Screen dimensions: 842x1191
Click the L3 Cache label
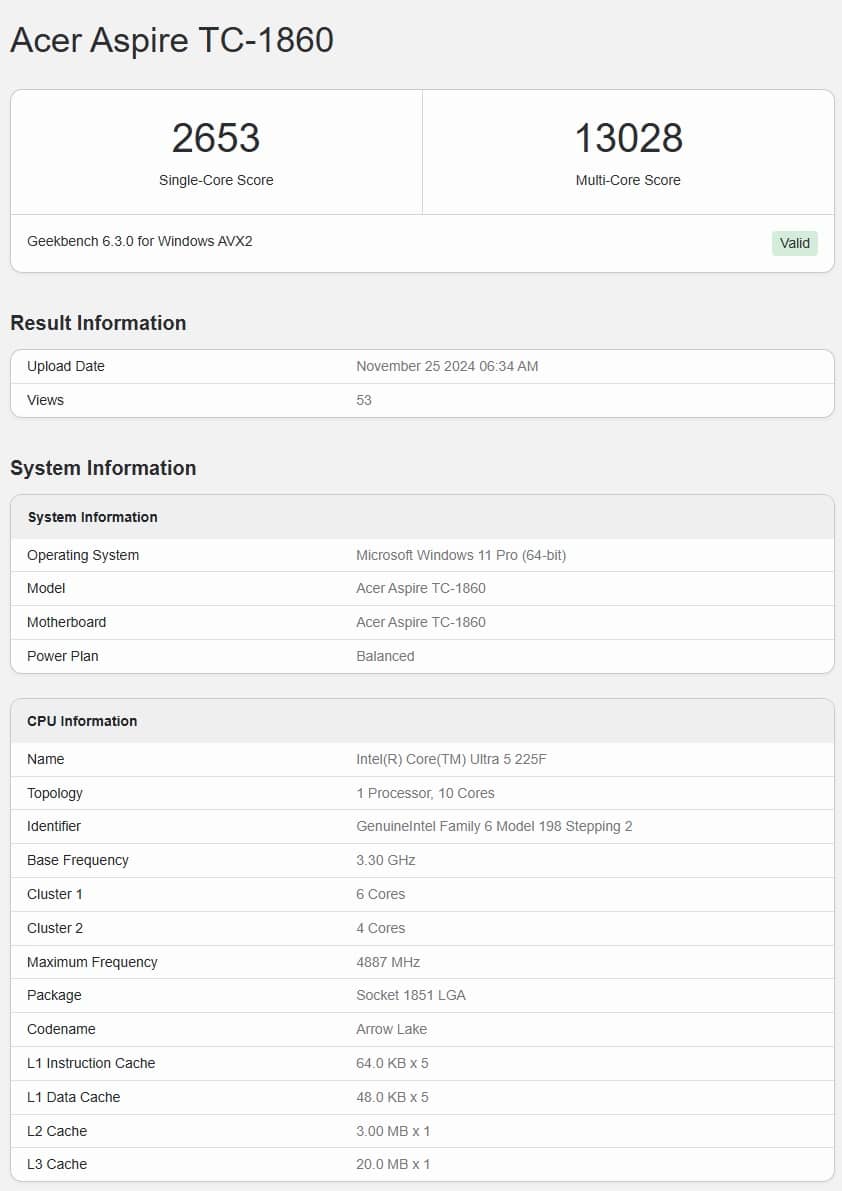[57, 1164]
